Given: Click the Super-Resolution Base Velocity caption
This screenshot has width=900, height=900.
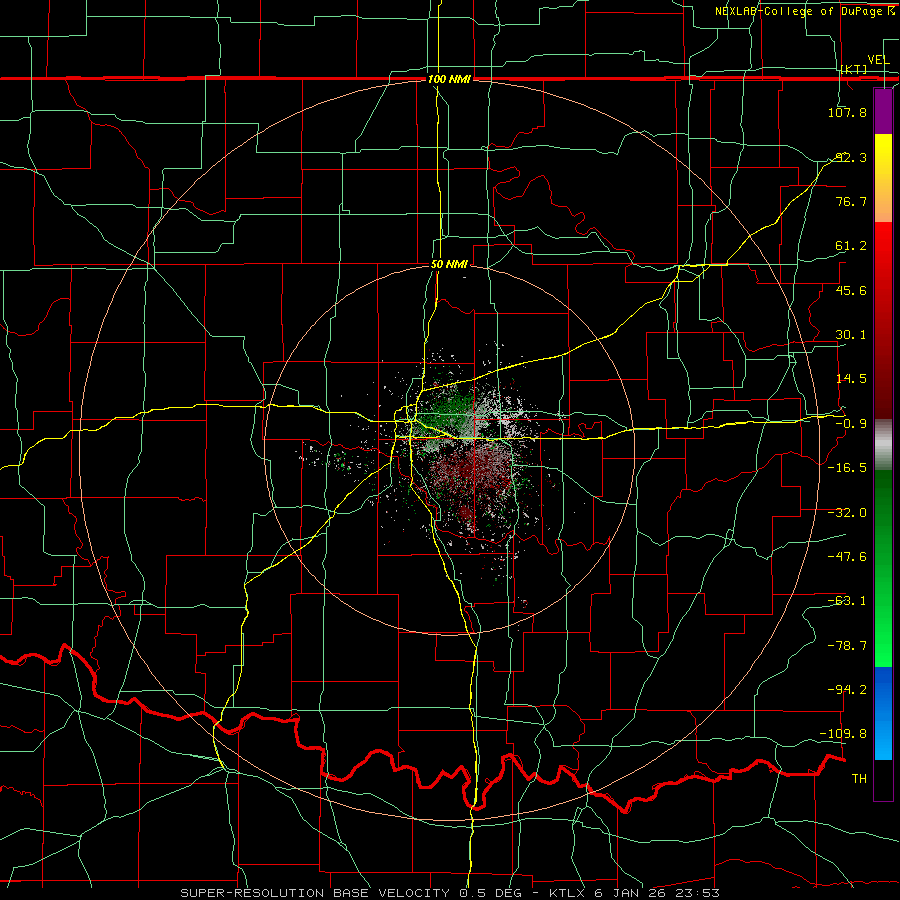Looking at the screenshot, I should (x=449, y=893).
